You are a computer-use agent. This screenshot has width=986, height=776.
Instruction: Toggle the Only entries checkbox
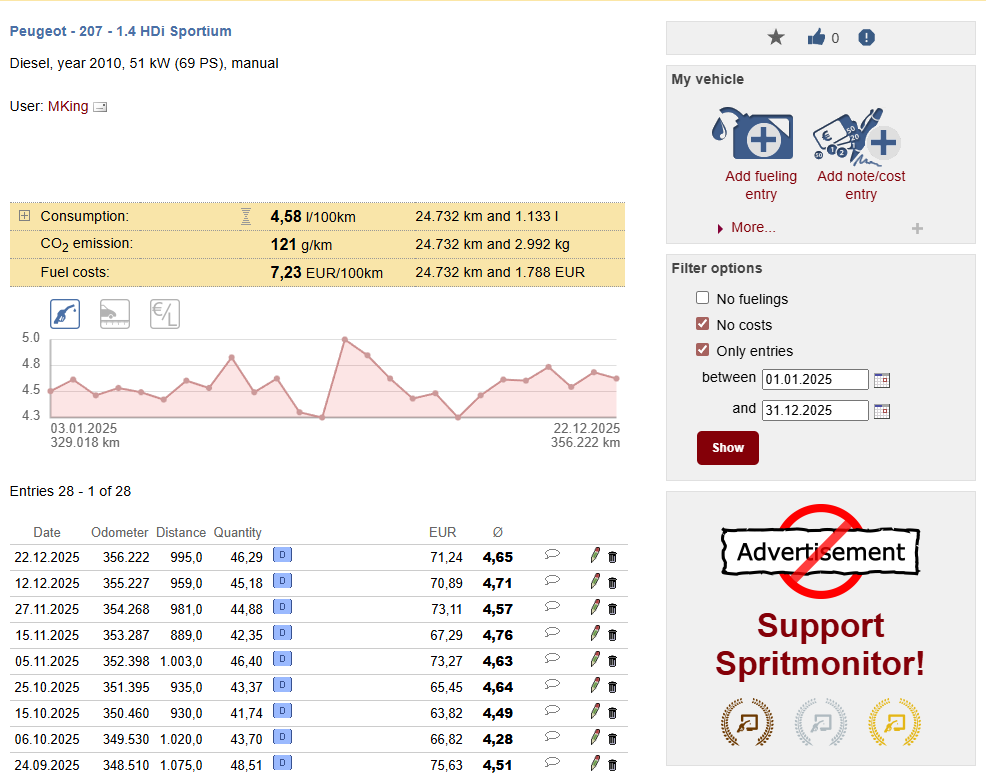point(702,350)
